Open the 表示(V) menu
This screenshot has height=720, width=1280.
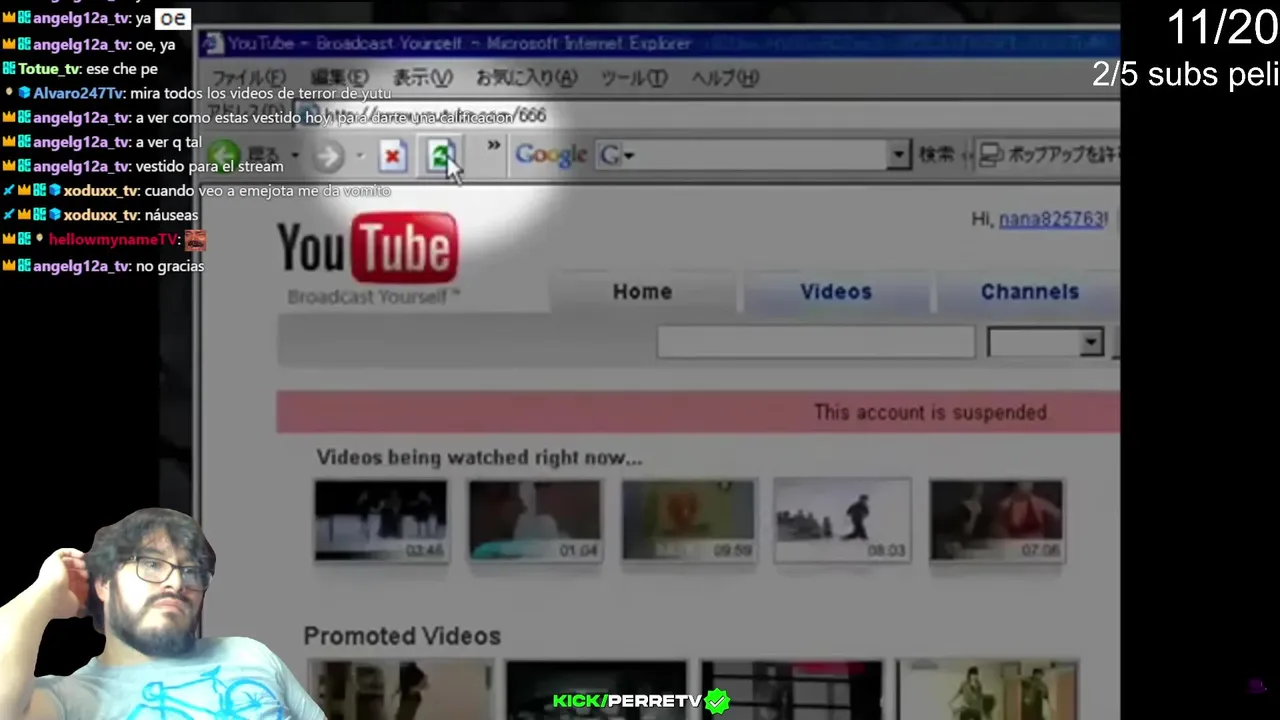pos(422,78)
